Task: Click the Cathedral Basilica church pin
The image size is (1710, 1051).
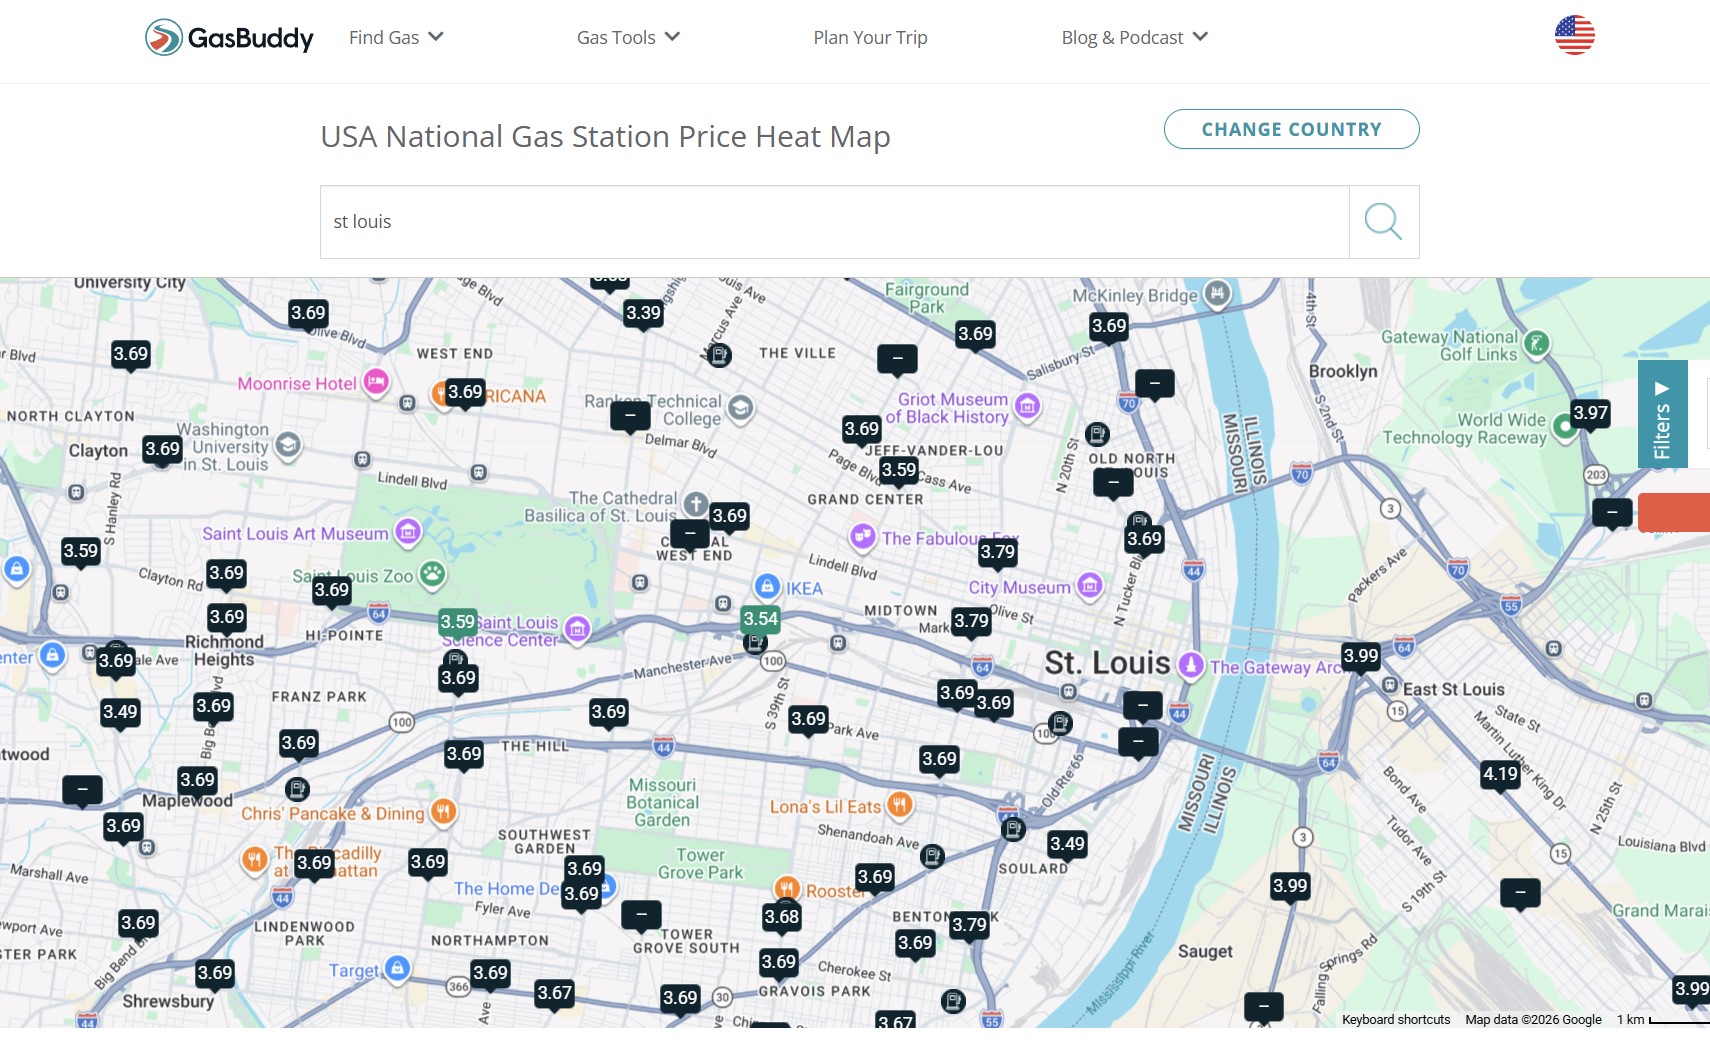Action: tap(696, 504)
